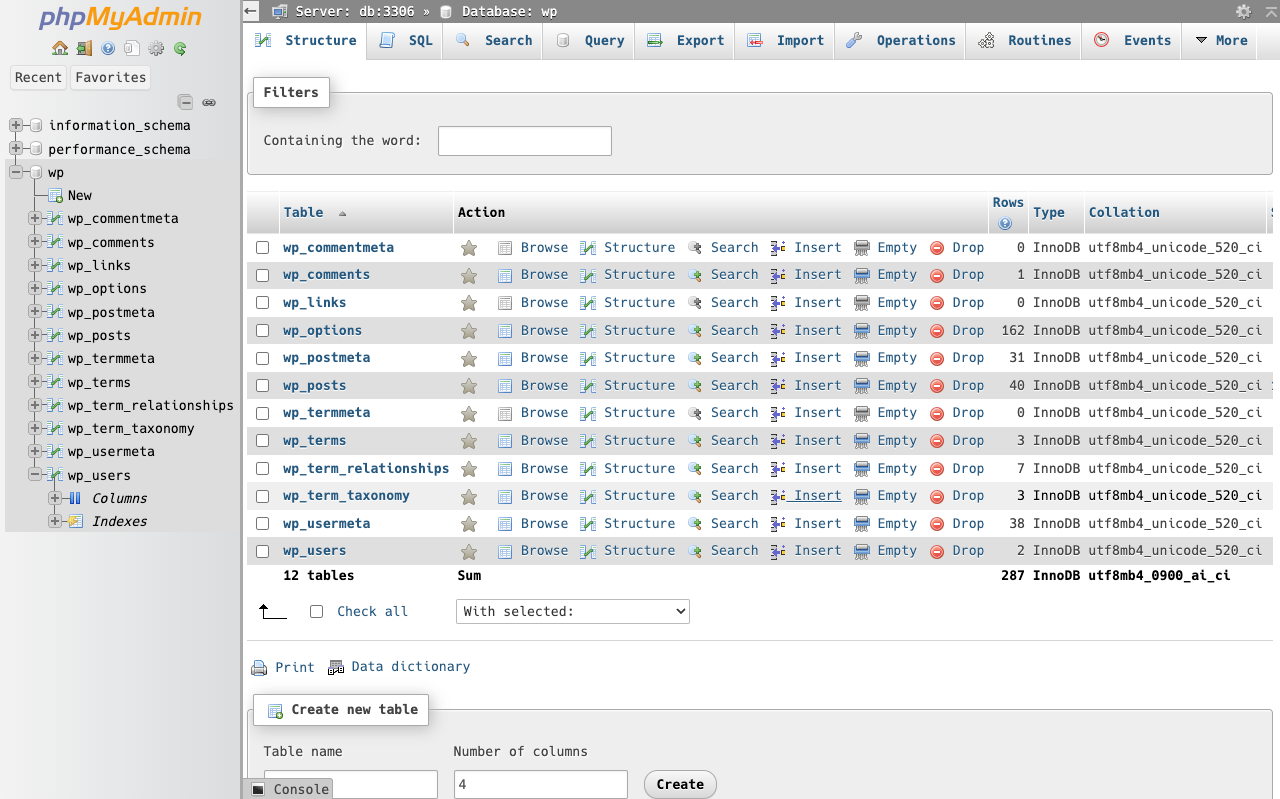Mark wp_users as favorite star
The image size is (1280, 799).
pyautogui.click(x=469, y=551)
